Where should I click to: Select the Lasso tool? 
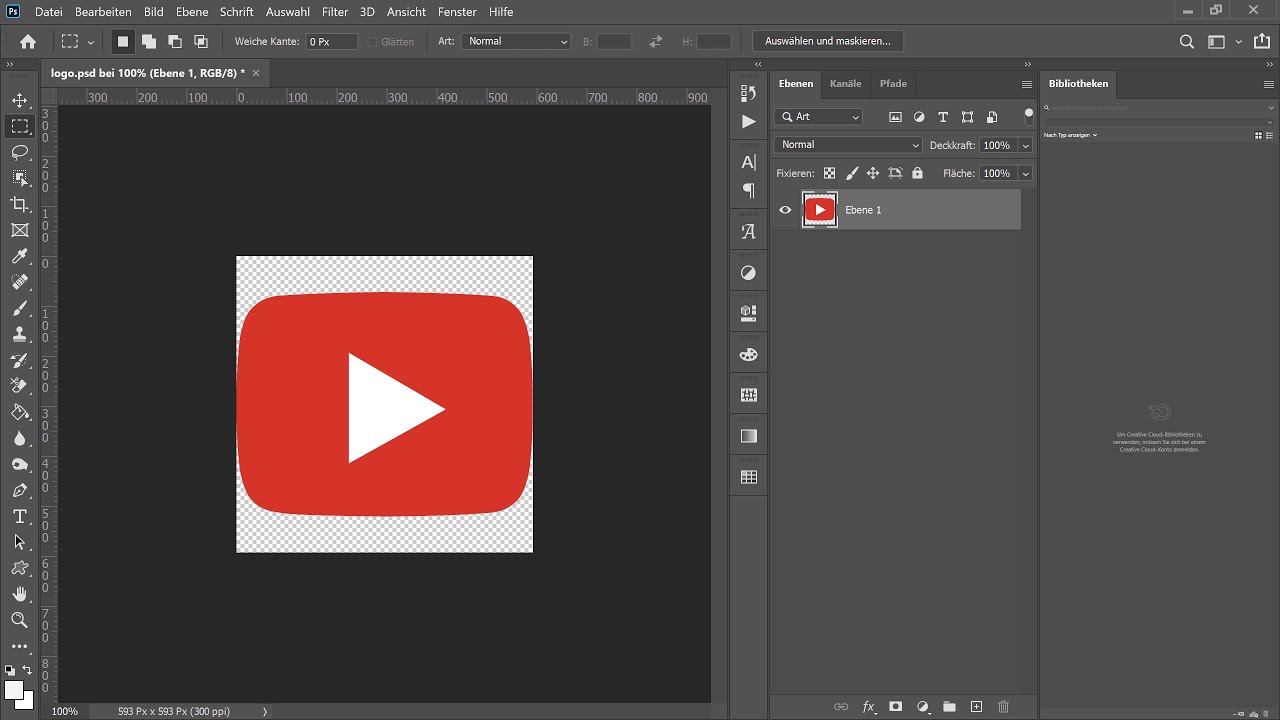click(19, 152)
